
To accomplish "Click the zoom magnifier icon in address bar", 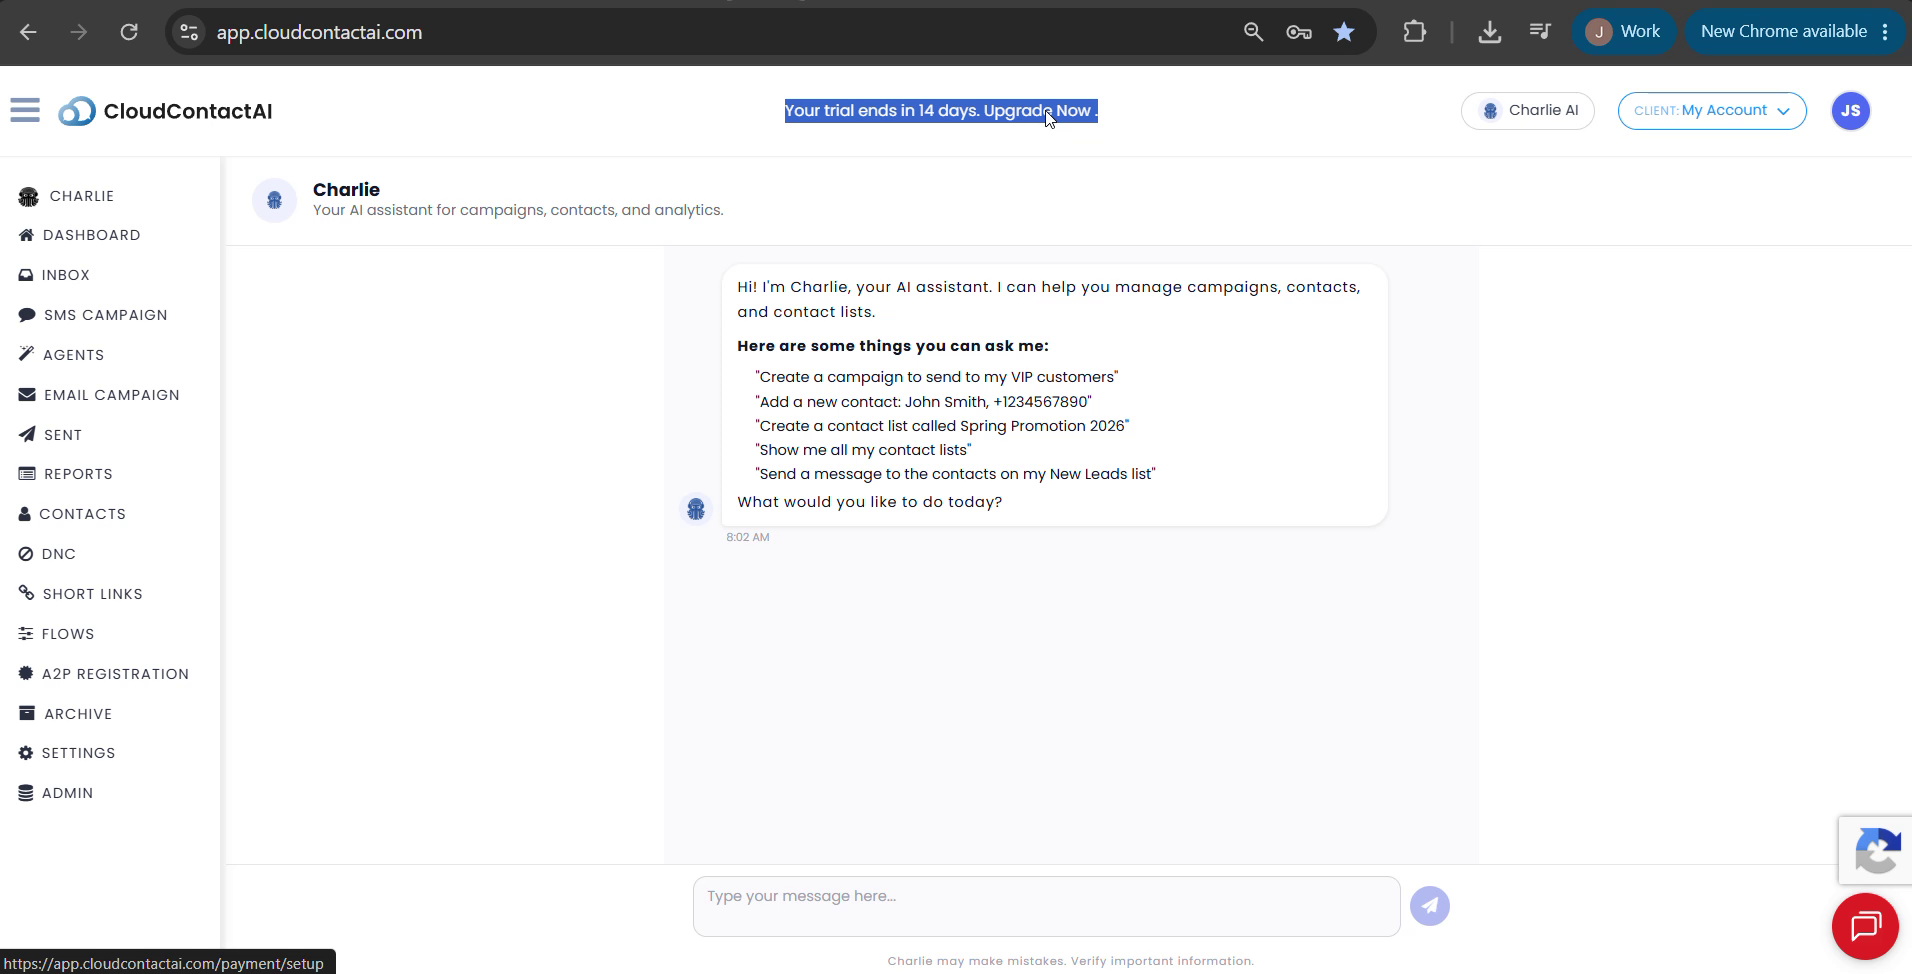I will pyautogui.click(x=1253, y=32).
